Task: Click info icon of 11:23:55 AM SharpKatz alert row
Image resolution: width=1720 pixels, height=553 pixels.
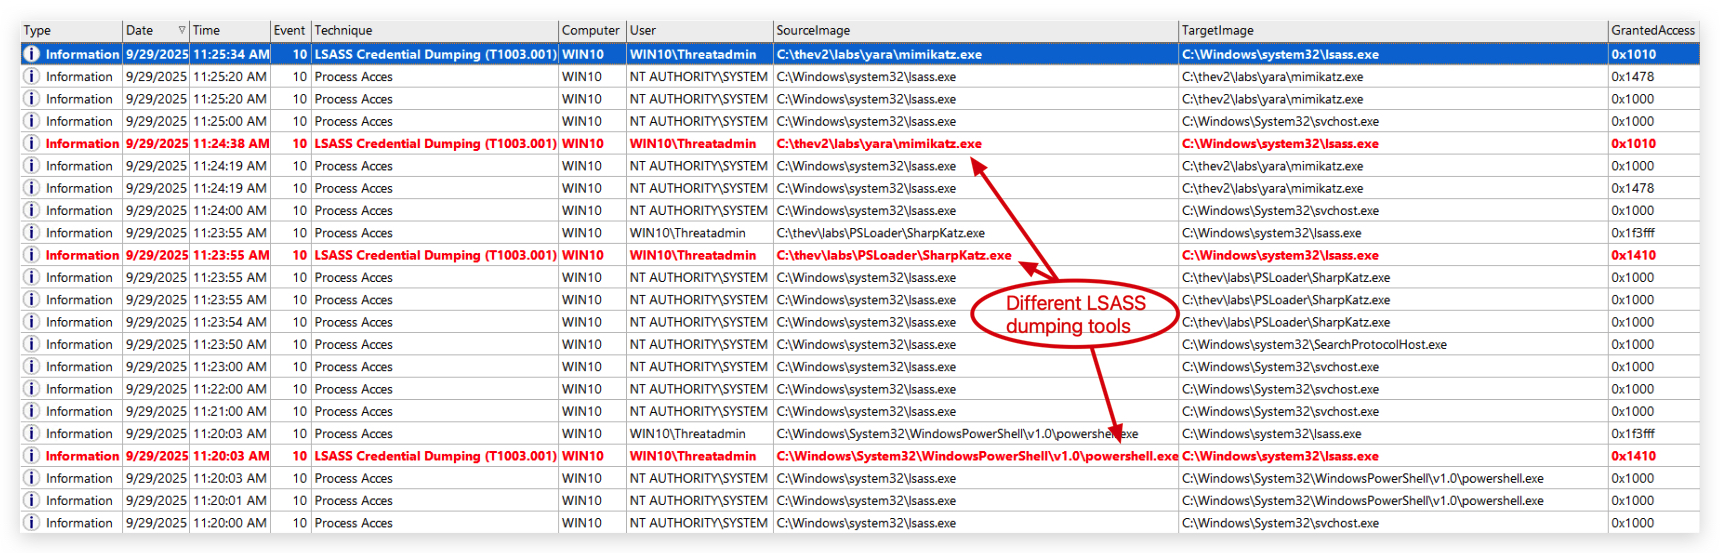Action: coord(31,255)
